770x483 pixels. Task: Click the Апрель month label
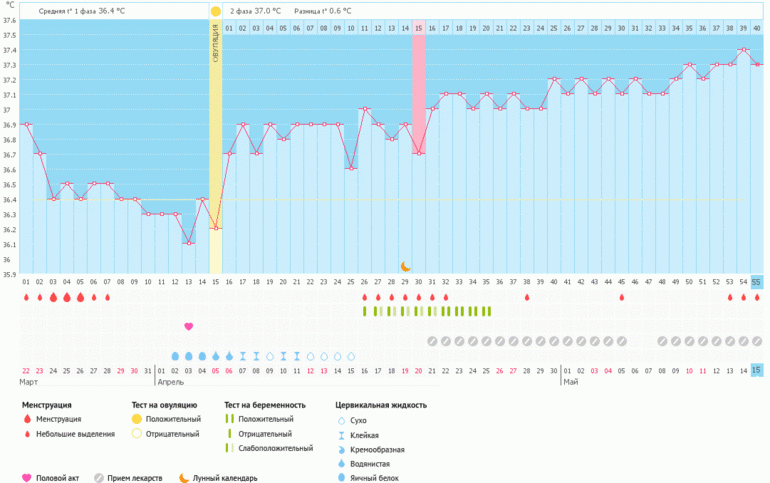click(170, 382)
